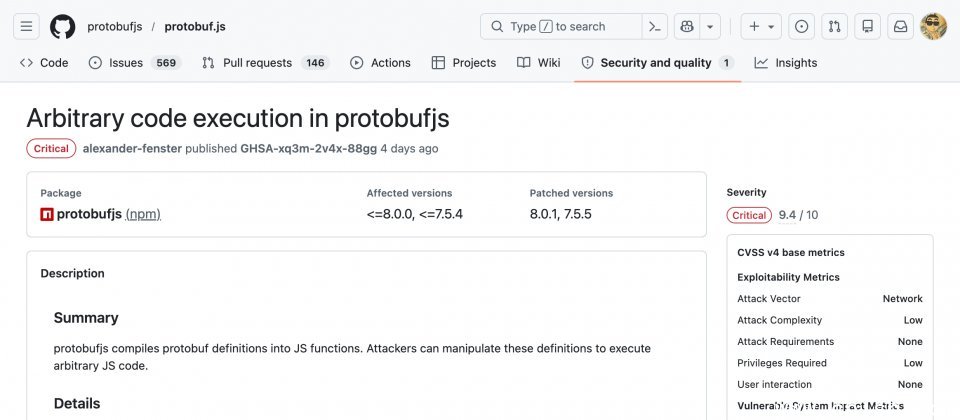Open the repositories icon in header
960x420 pixels.
click(x=867, y=26)
